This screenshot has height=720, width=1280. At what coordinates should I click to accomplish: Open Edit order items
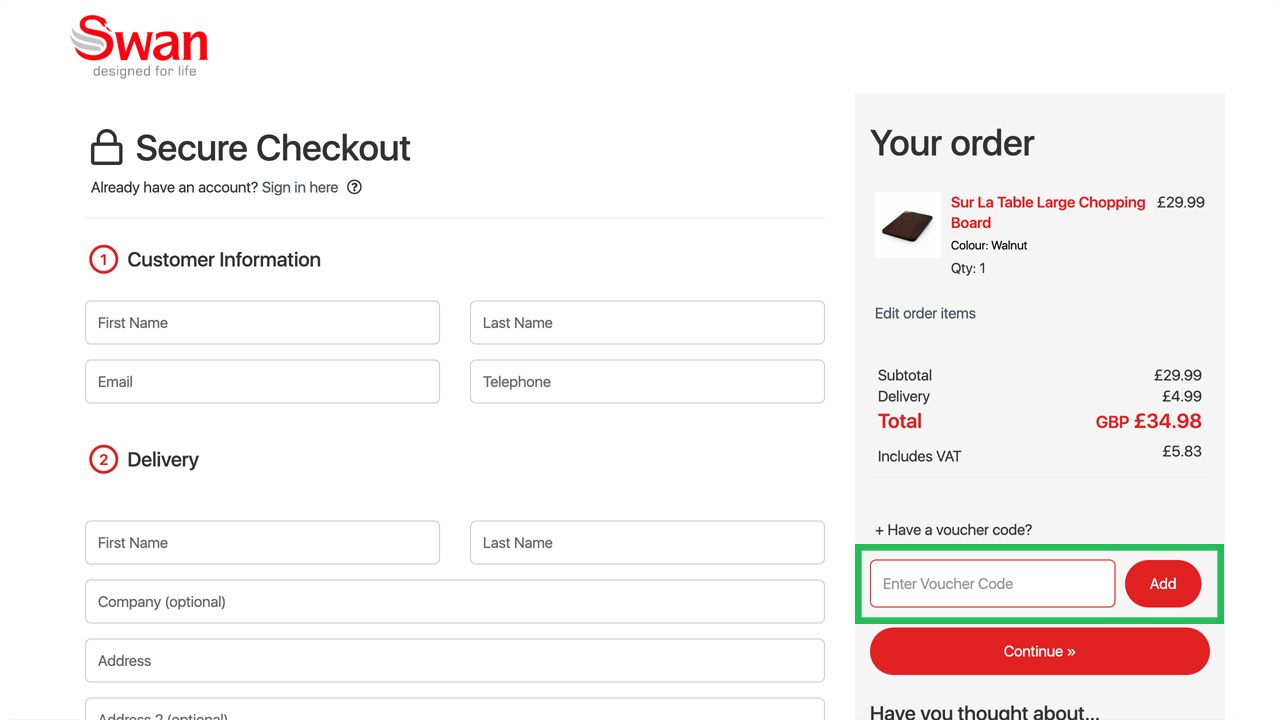[925, 313]
